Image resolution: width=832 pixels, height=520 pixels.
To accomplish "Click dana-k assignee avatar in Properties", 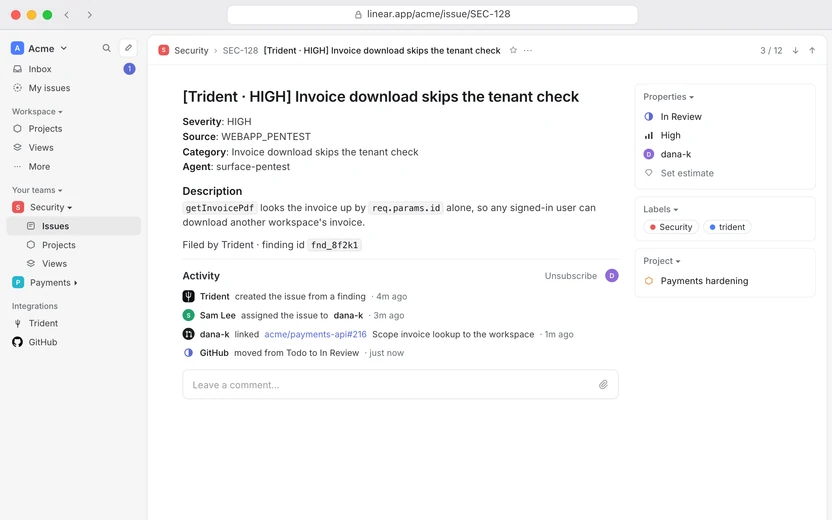I will [648, 154].
